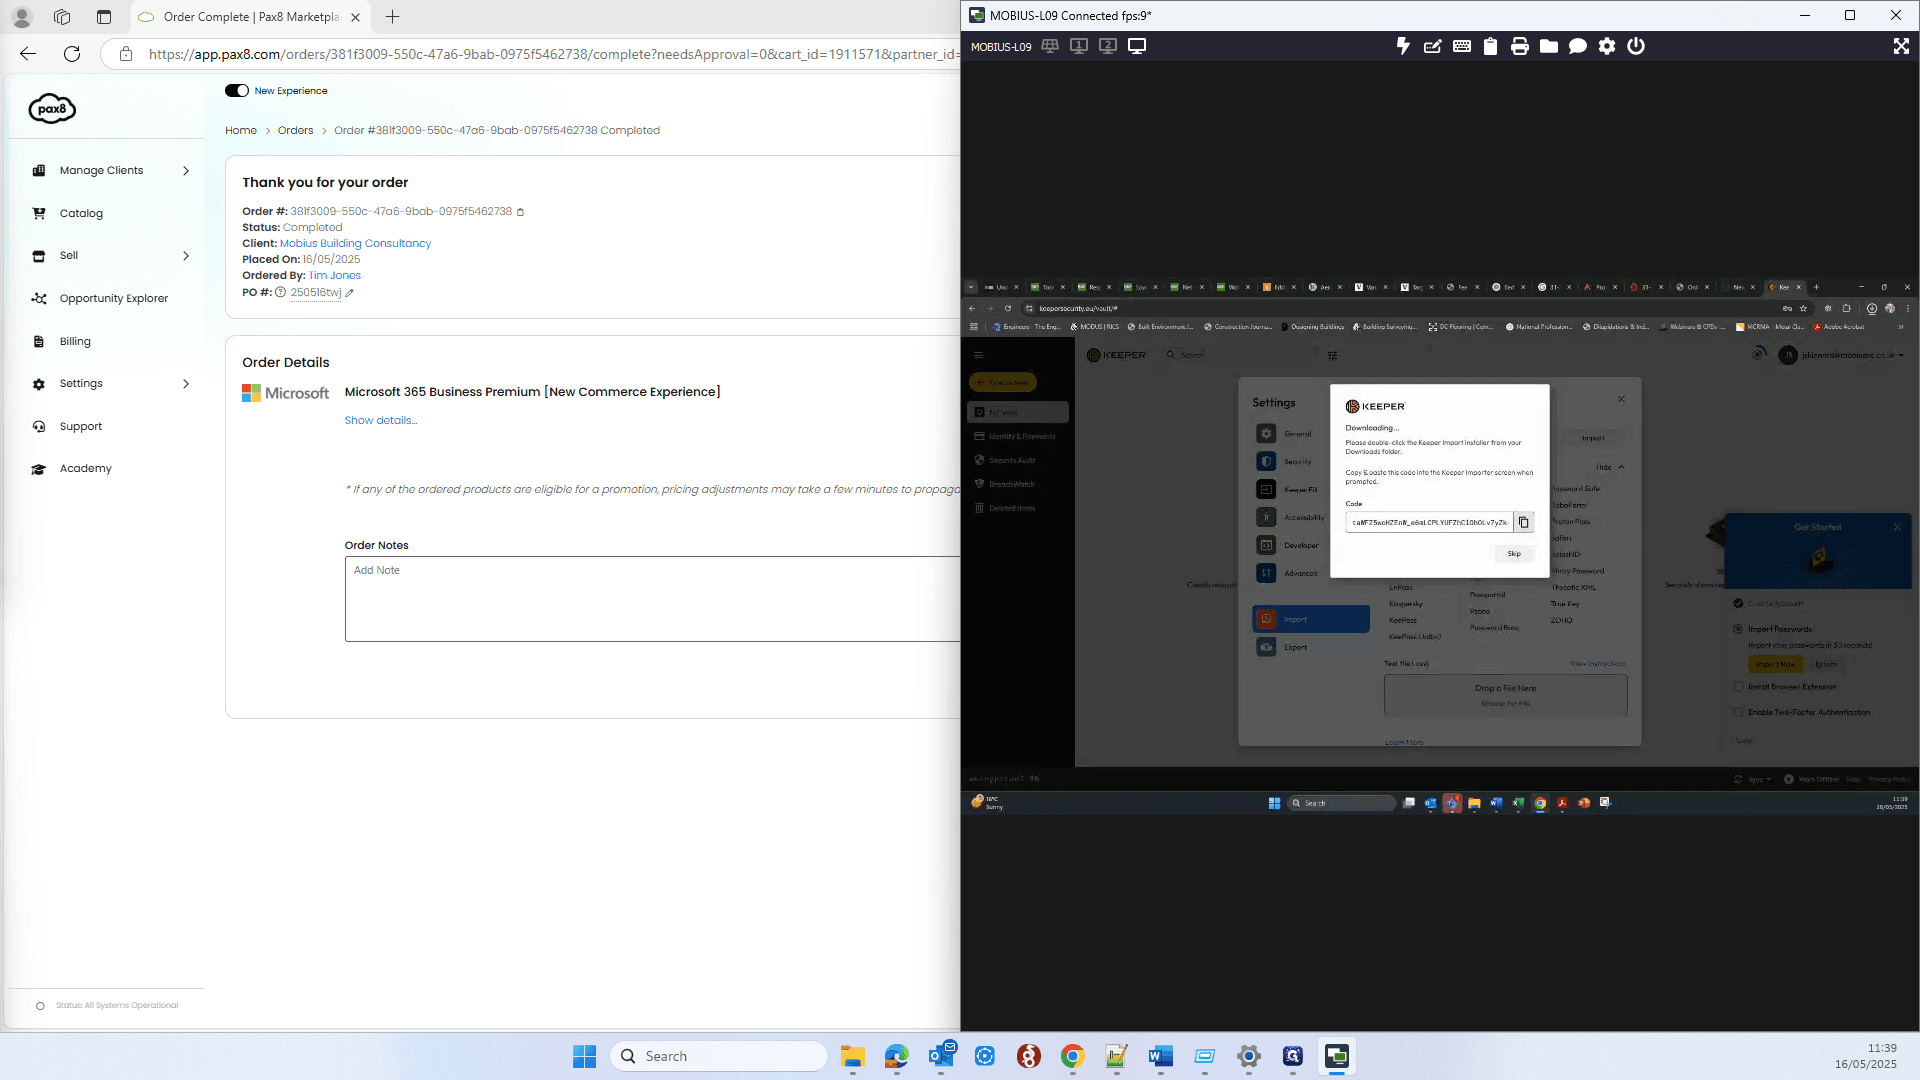Check Enable Two-Factor Authentication in Keeper

[1737, 713]
